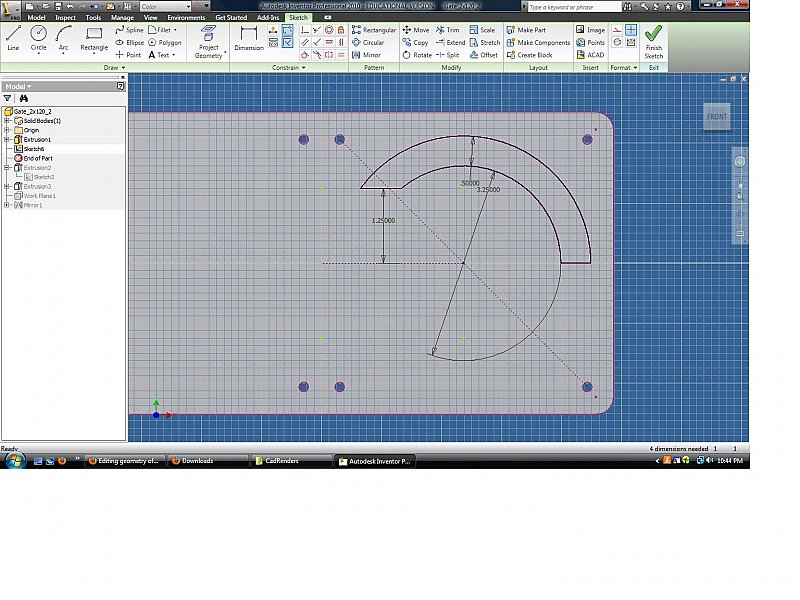The image size is (800, 600).
Task: Click the FRONT ViewCube face
Action: click(717, 116)
